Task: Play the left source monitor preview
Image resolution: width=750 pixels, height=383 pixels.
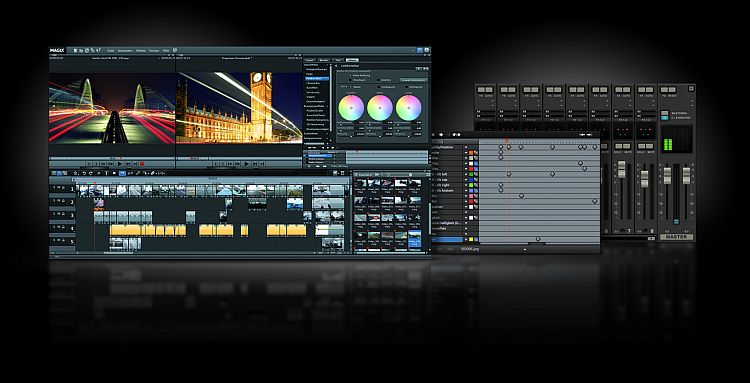Action: (x=120, y=164)
